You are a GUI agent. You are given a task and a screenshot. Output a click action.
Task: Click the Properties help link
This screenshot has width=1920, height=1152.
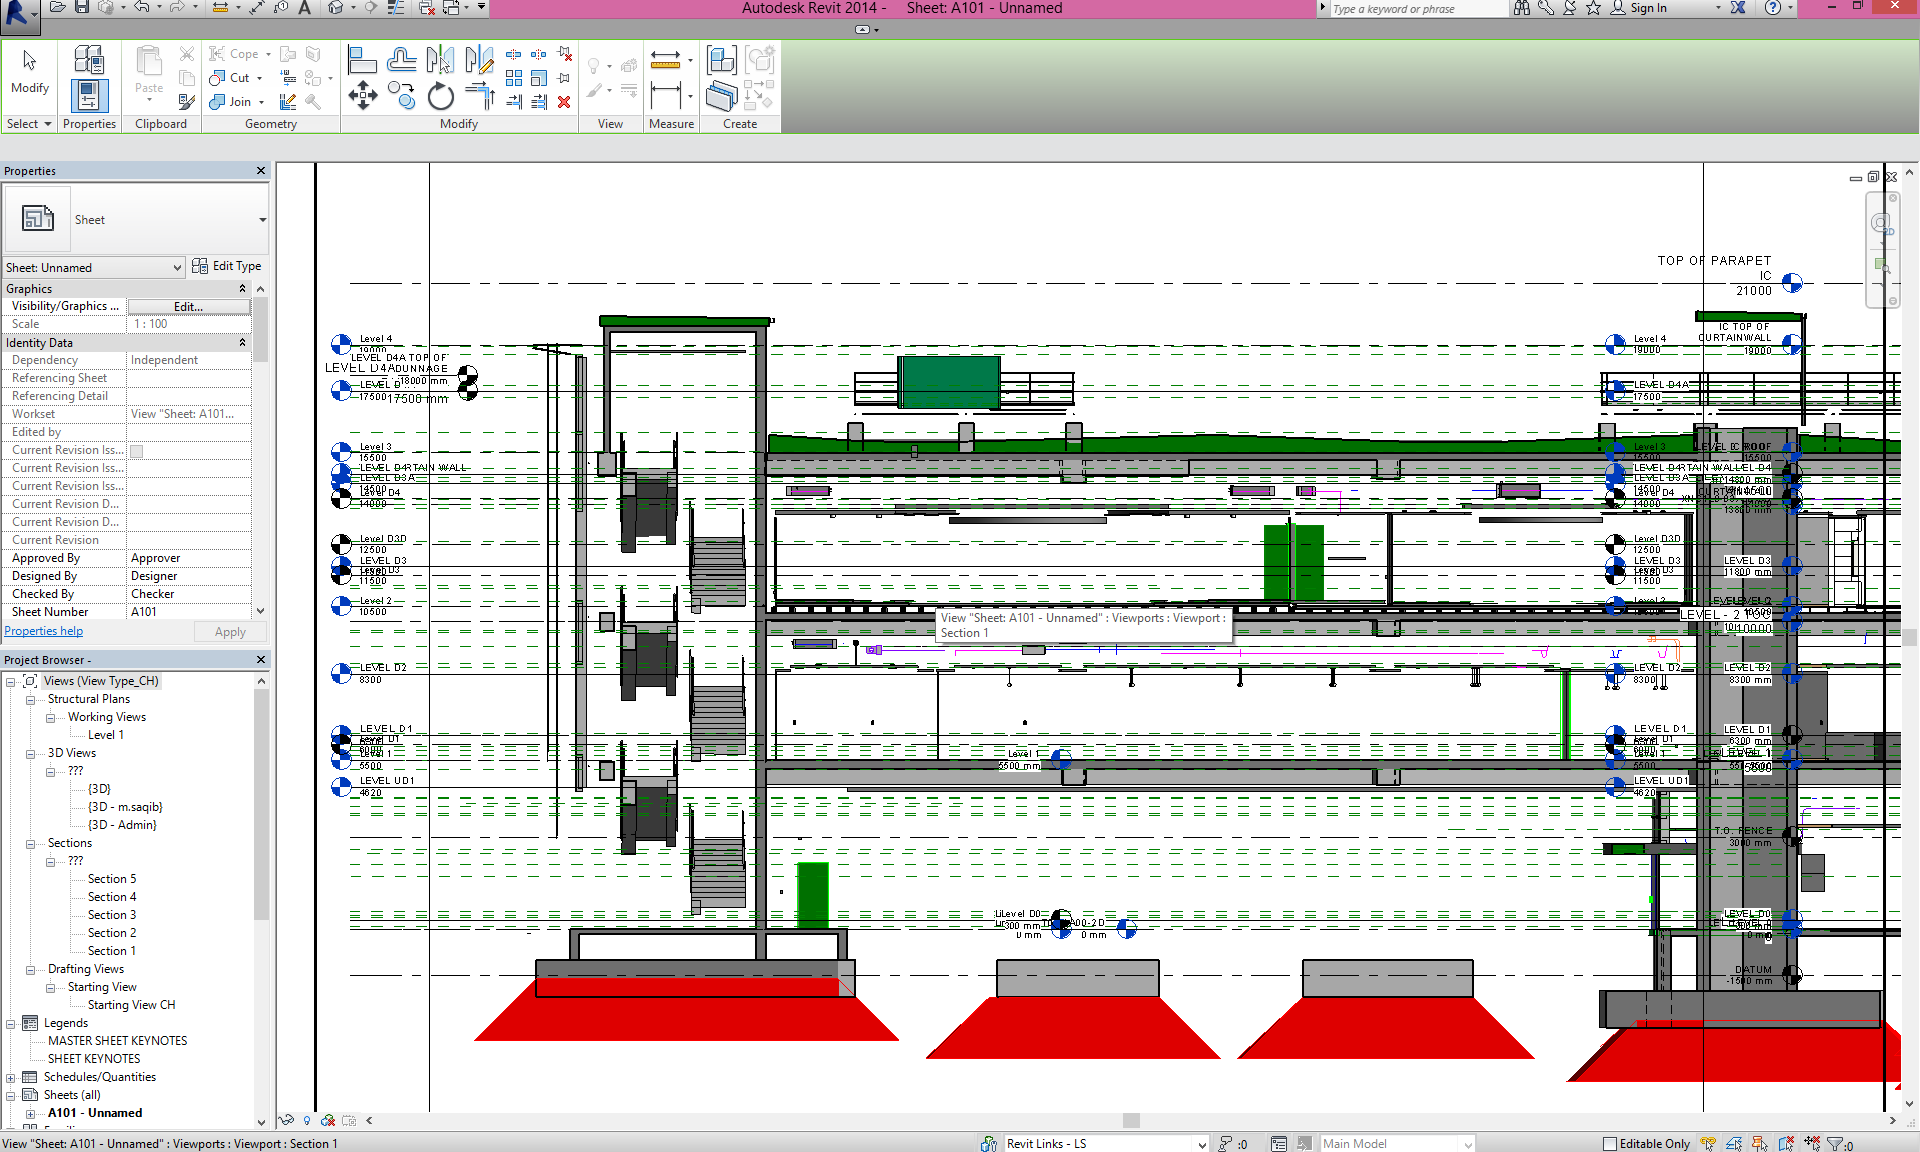[x=44, y=631]
